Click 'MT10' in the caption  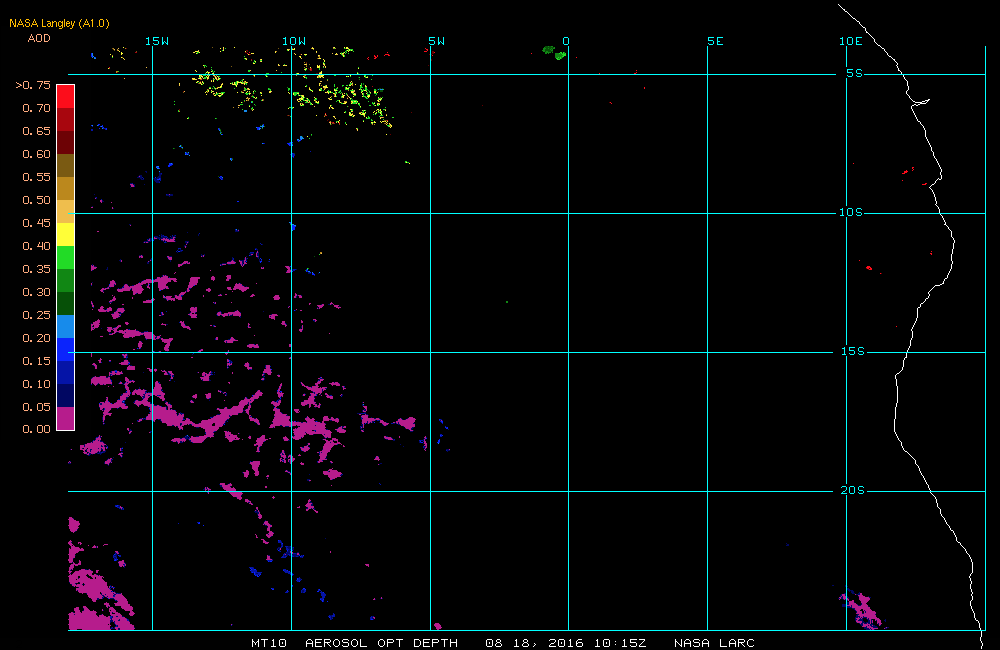(269, 643)
